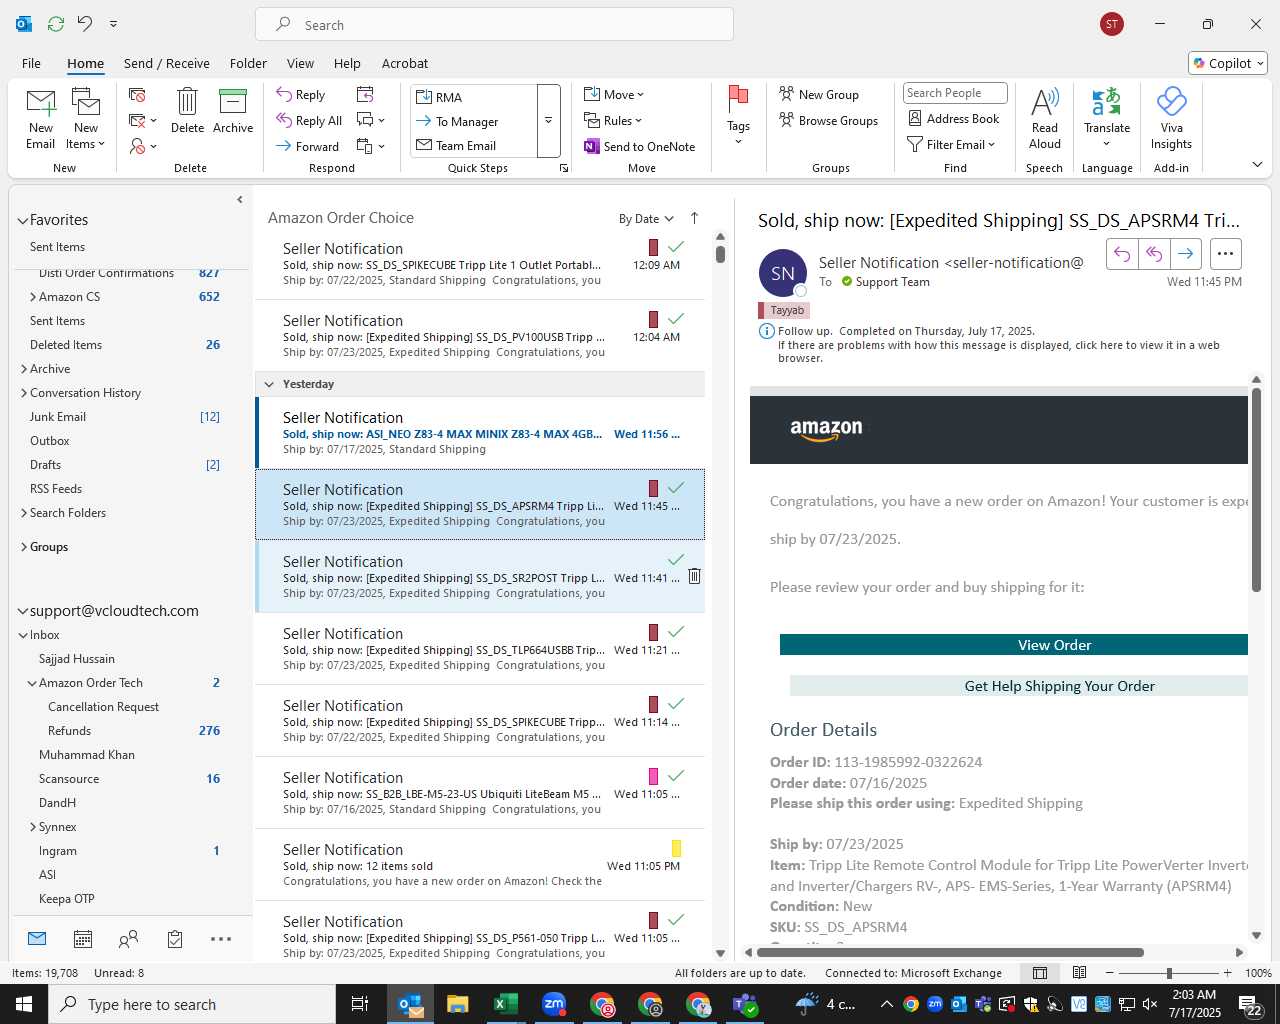Toggle the checkmark on SS_DS_PV100USB message
Screen dimensions: 1280x1024
(676, 319)
